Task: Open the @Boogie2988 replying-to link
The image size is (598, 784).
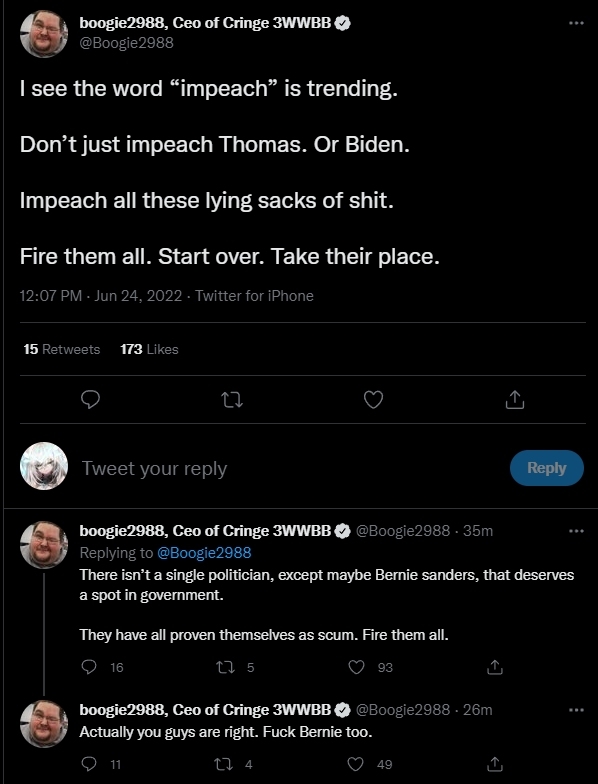Action: (x=204, y=552)
